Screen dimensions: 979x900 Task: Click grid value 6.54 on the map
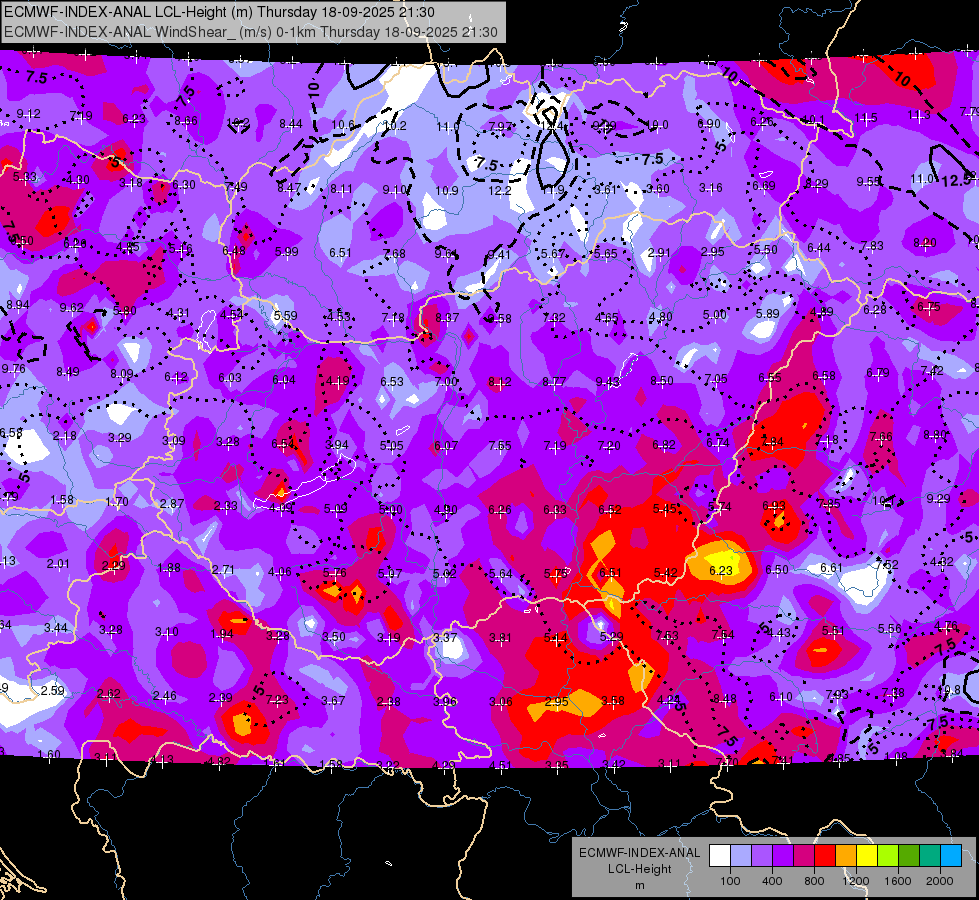[x=283, y=444]
